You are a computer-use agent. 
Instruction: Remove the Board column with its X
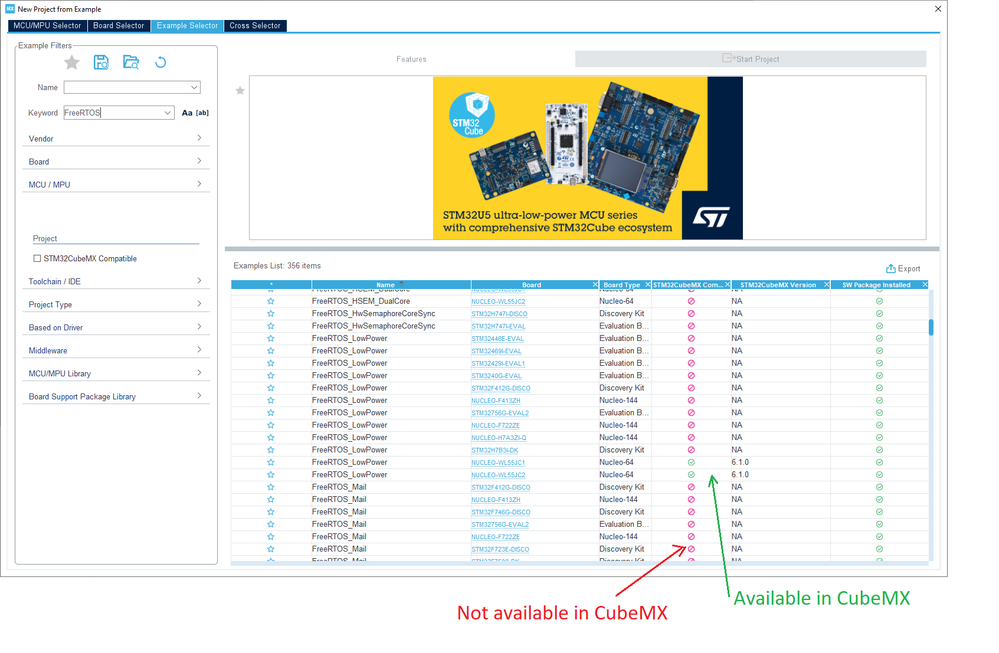595,285
